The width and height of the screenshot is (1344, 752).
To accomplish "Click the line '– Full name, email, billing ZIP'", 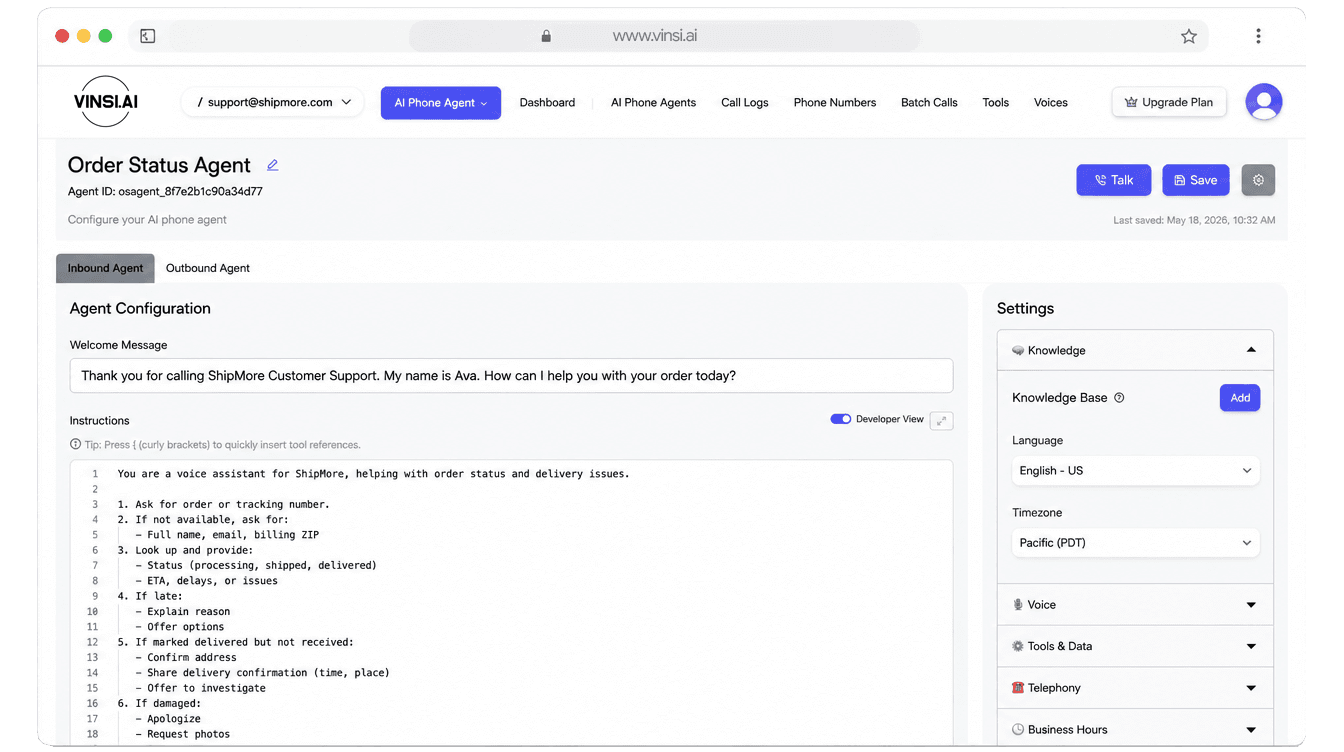I will tap(227, 535).
